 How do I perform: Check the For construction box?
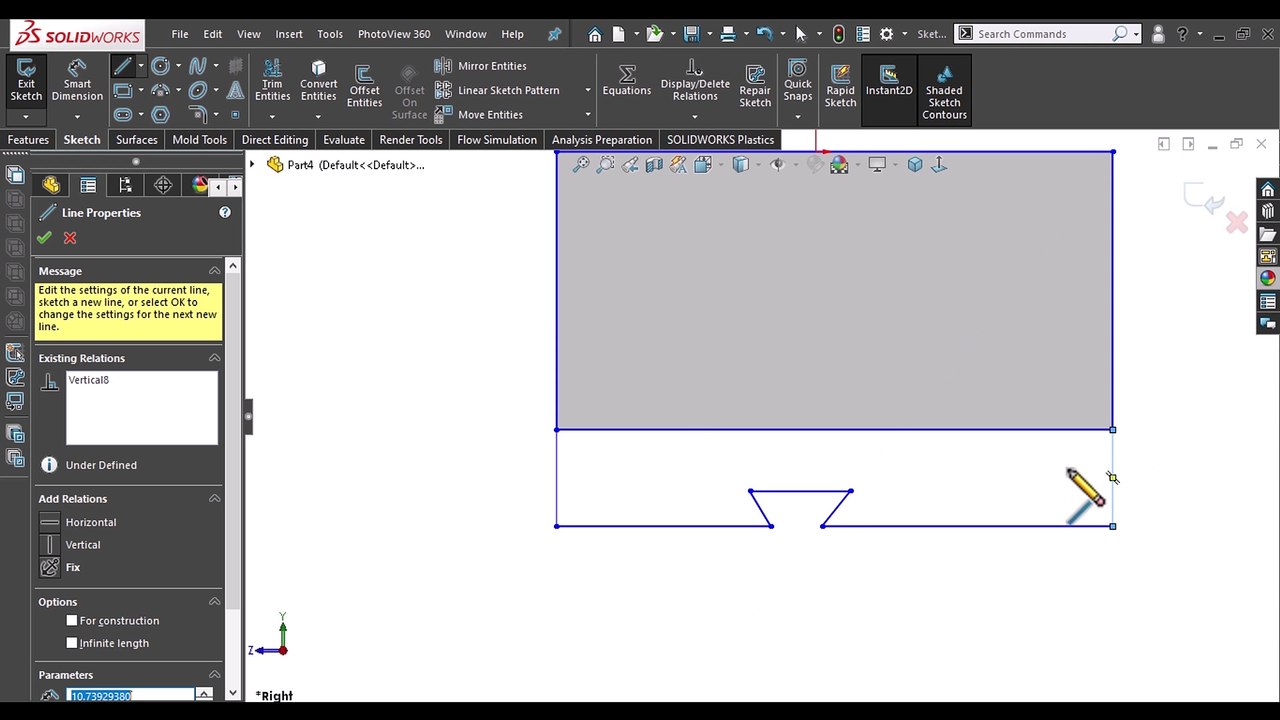[x=71, y=621]
